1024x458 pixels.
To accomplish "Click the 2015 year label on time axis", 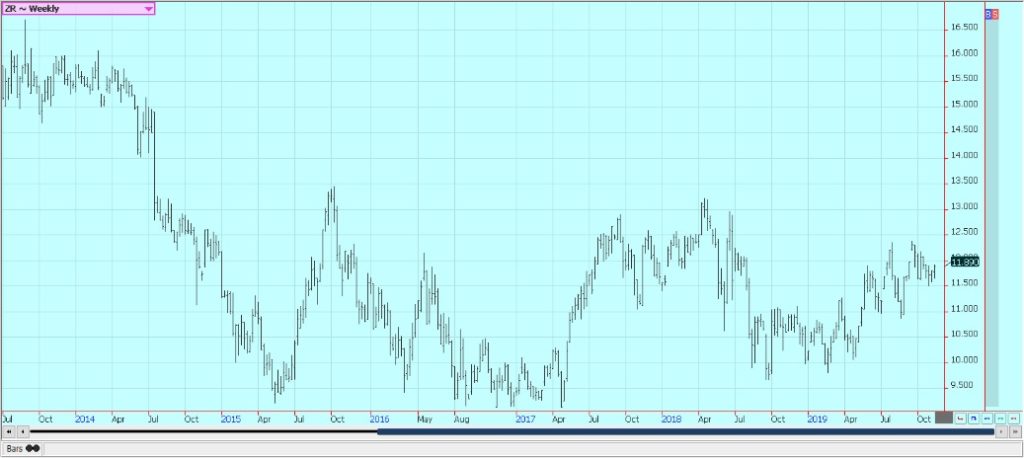I will (231, 418).
